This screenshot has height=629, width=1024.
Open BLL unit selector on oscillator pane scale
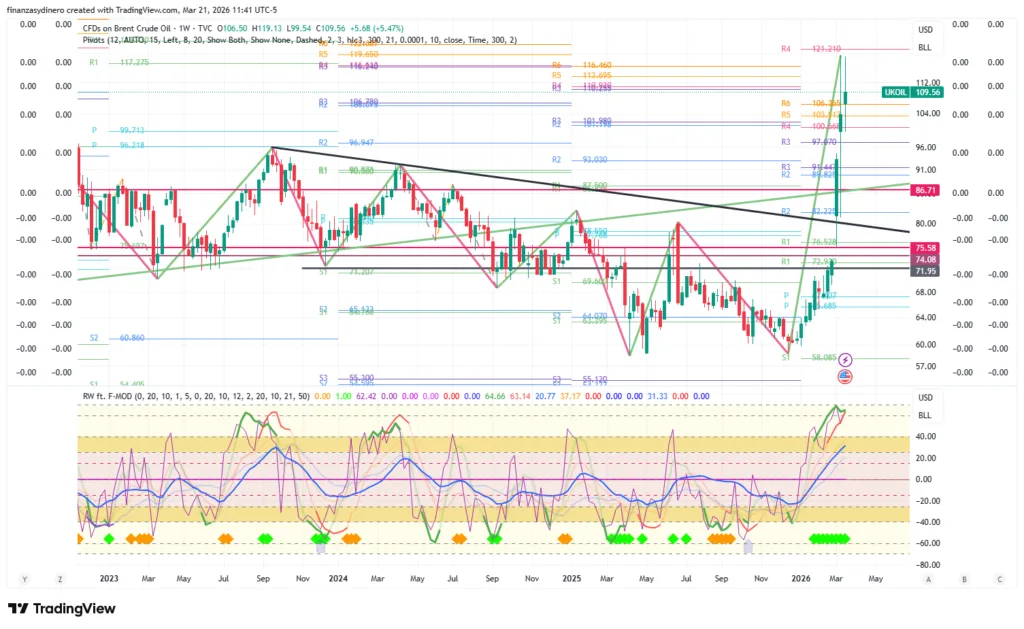click(924, 414)
